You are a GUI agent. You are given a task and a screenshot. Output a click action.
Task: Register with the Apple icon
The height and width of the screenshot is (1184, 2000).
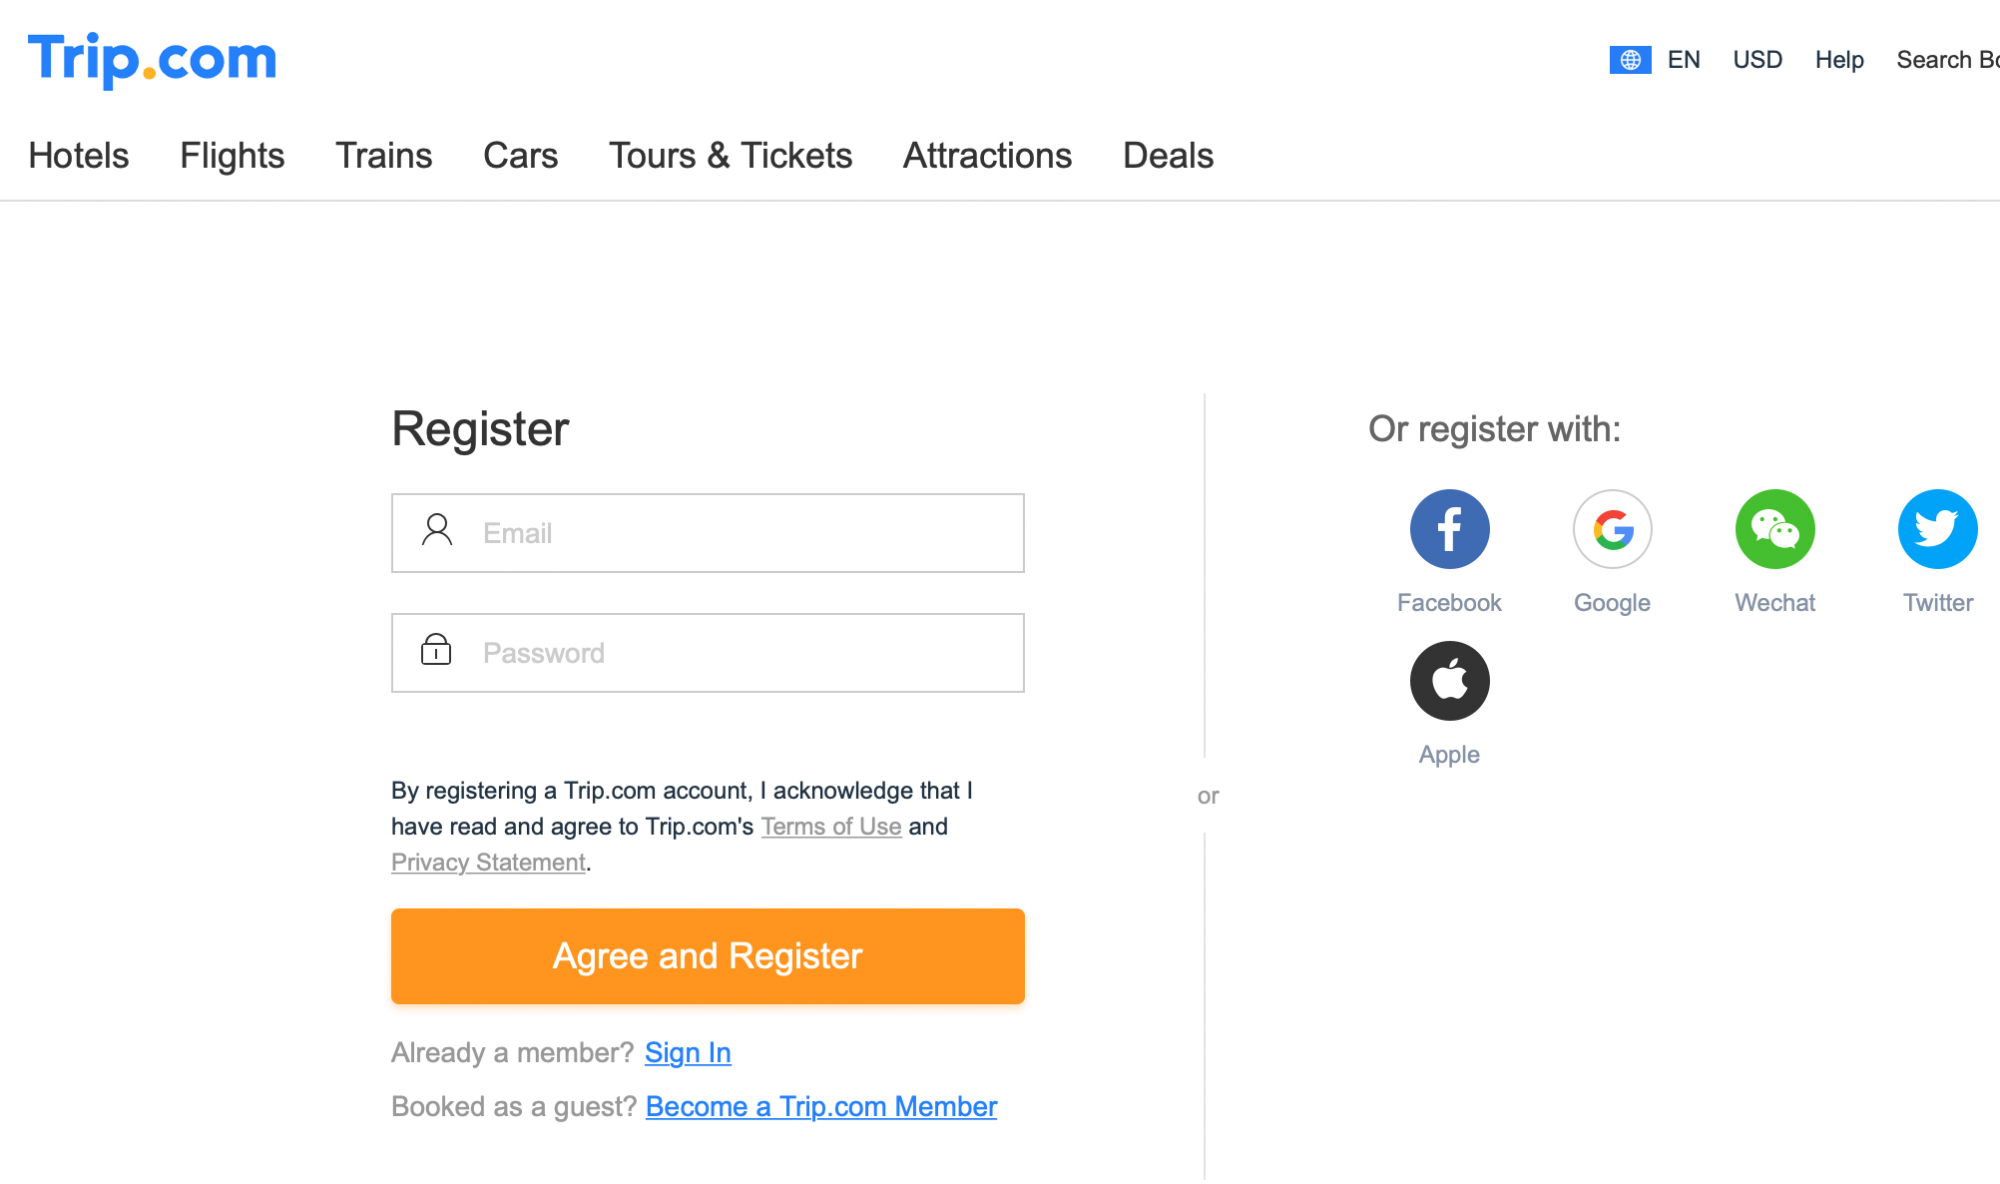(x=1449, y=681)
